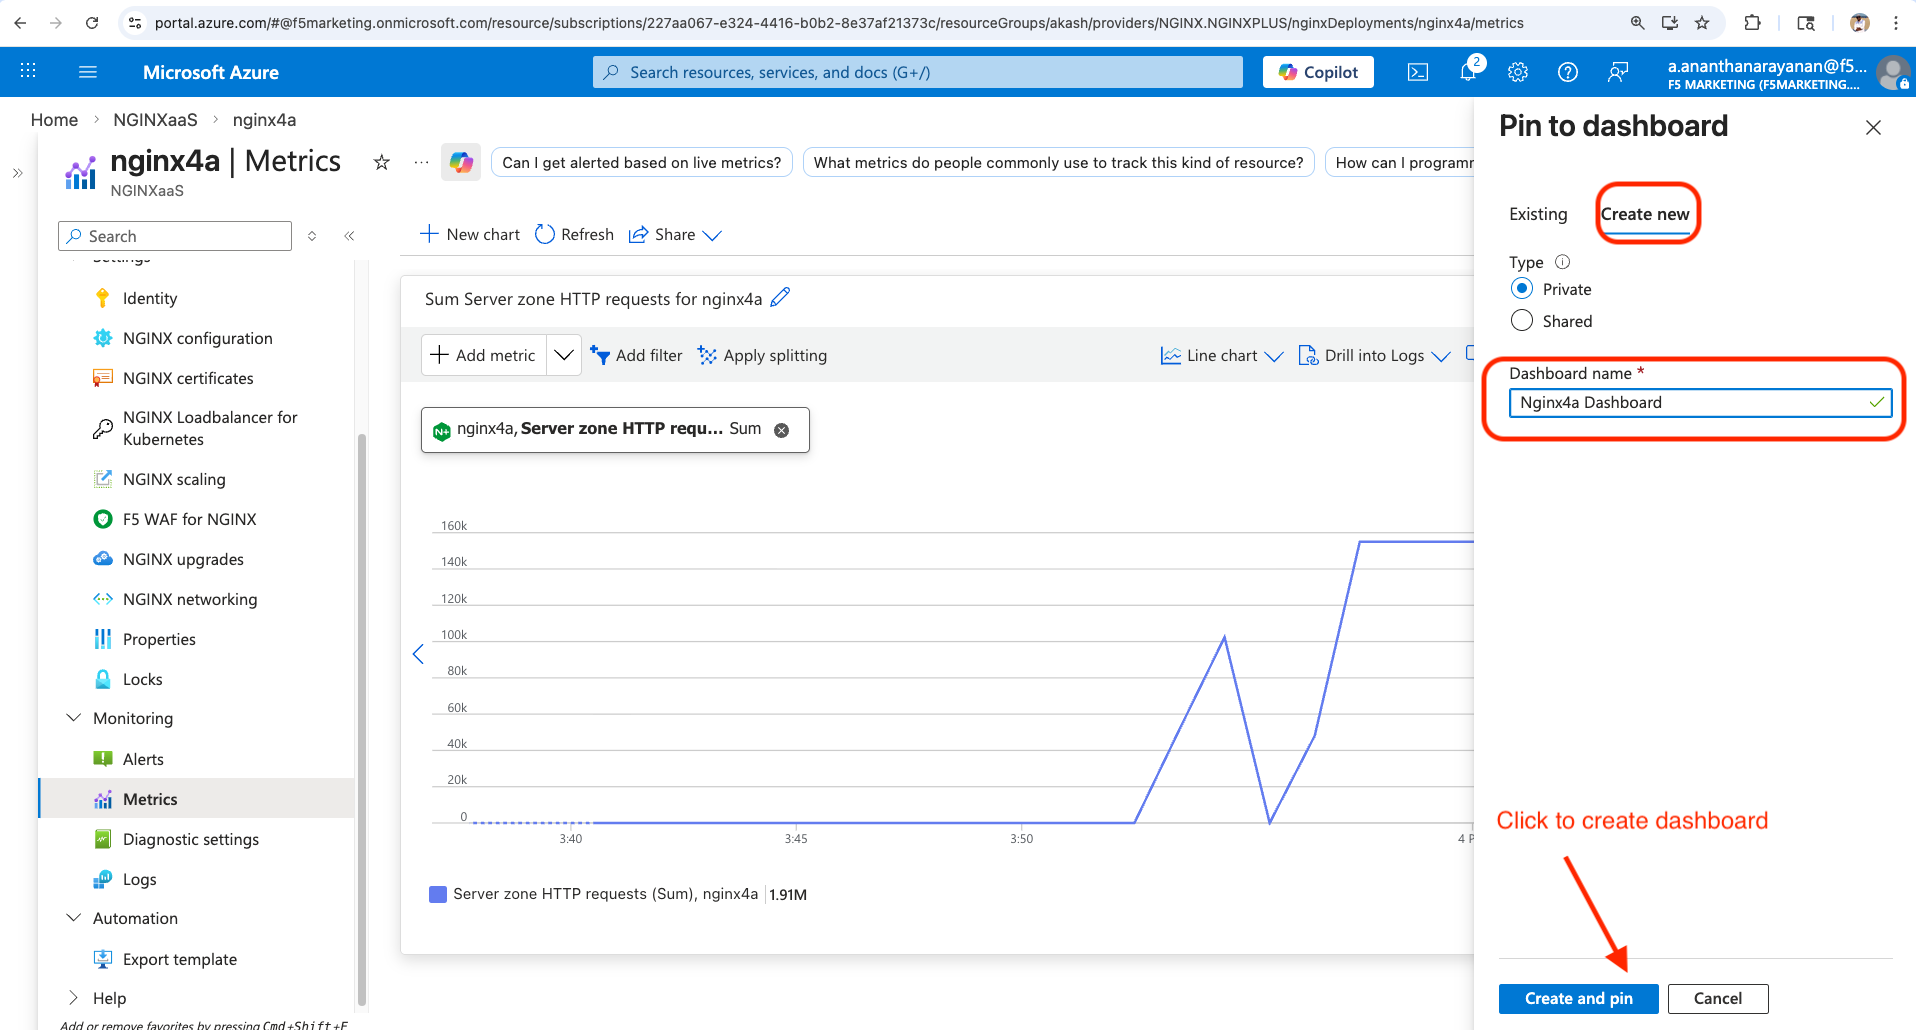This screenshot has height=1030, width=1916.
Task: Click the New chart button
Action: [470, 234]
